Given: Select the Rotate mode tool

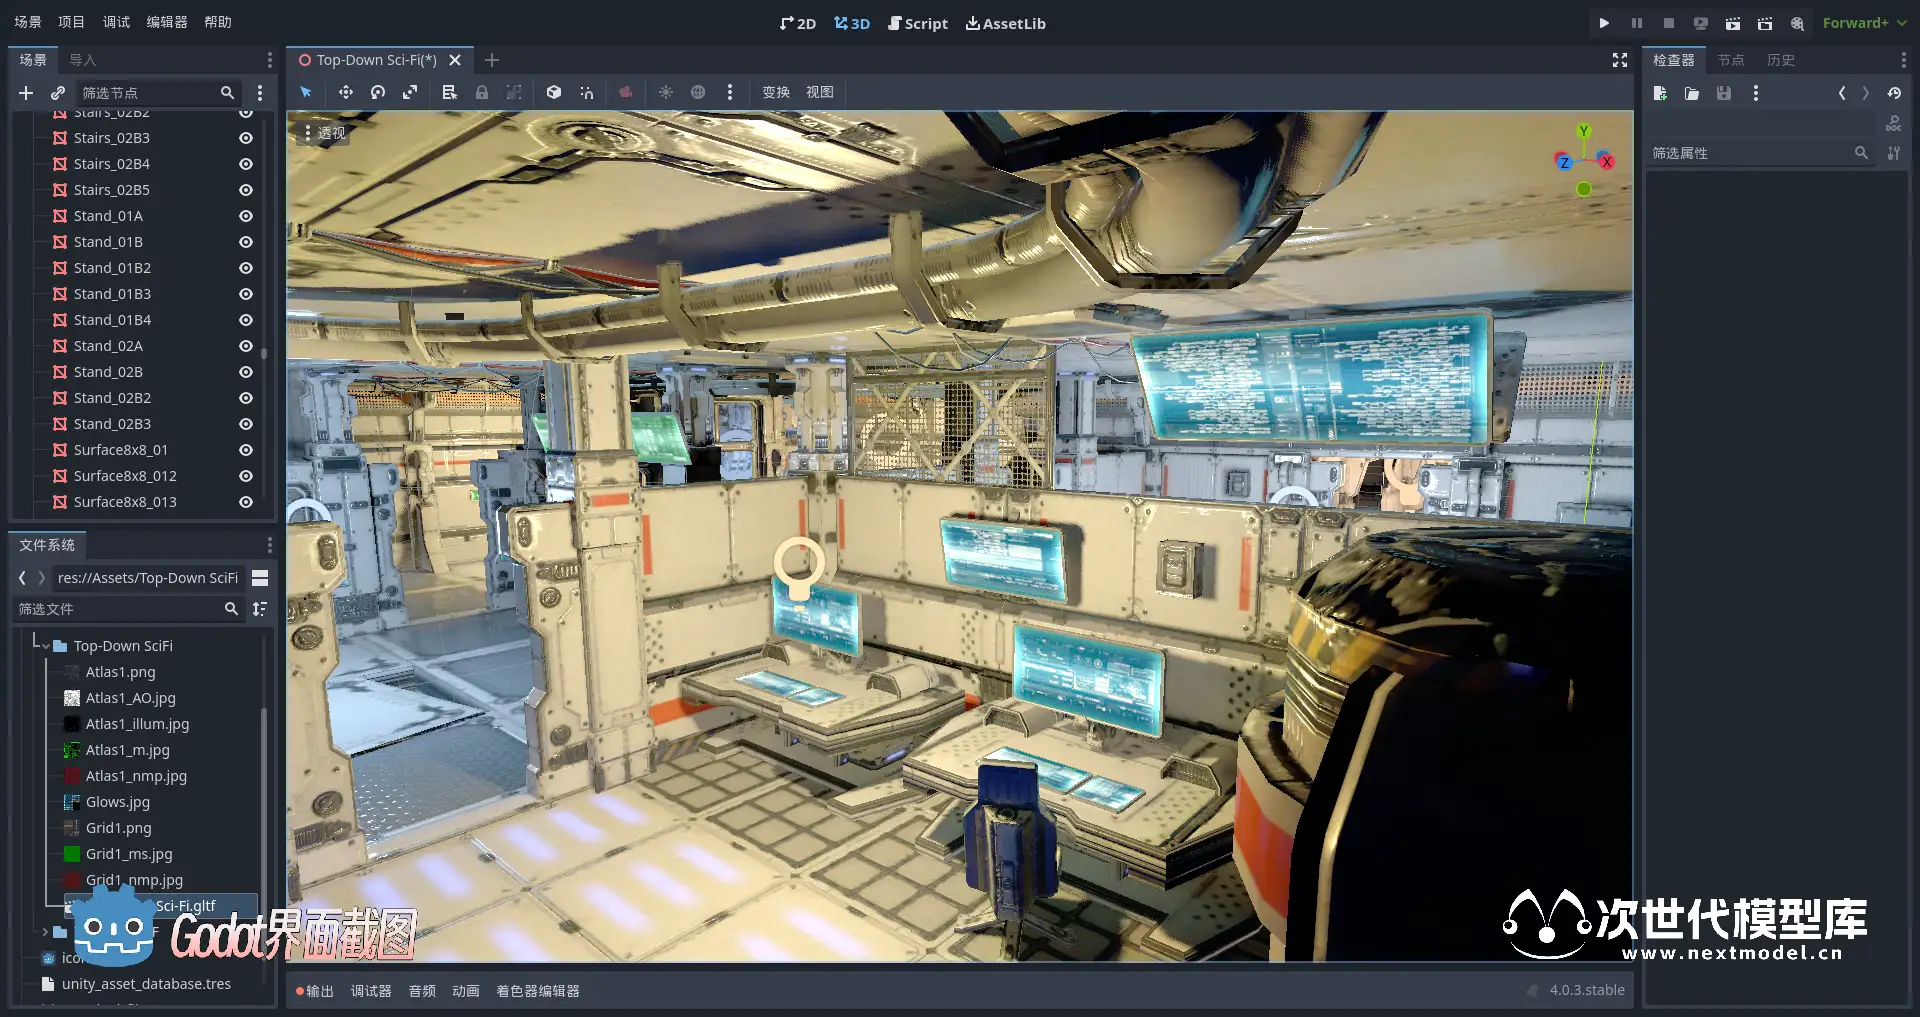Looking at the screenshot, I should coord(377,92).
